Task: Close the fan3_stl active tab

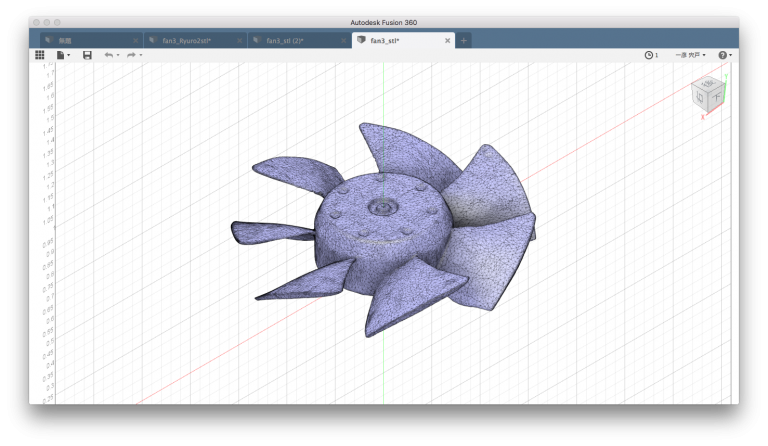Action: pos(447,40)
